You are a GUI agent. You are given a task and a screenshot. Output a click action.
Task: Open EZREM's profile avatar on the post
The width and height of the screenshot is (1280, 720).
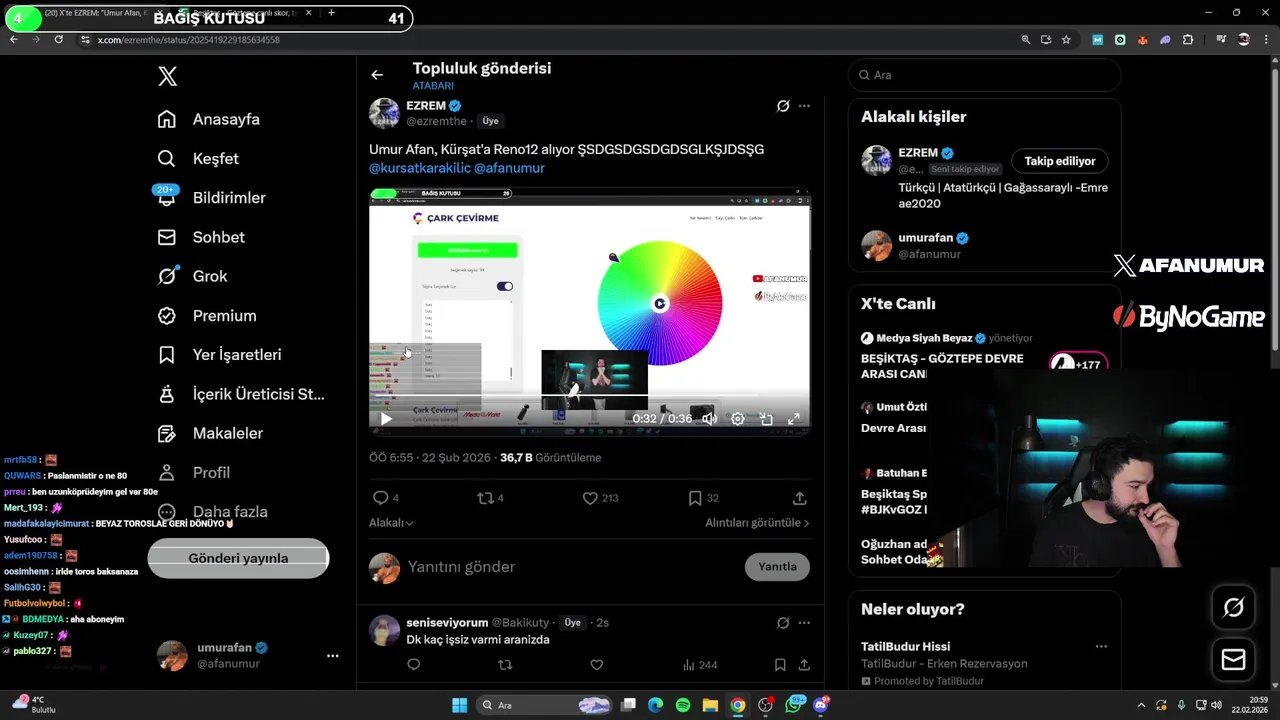pyautogui.click(x=384, y=113)
